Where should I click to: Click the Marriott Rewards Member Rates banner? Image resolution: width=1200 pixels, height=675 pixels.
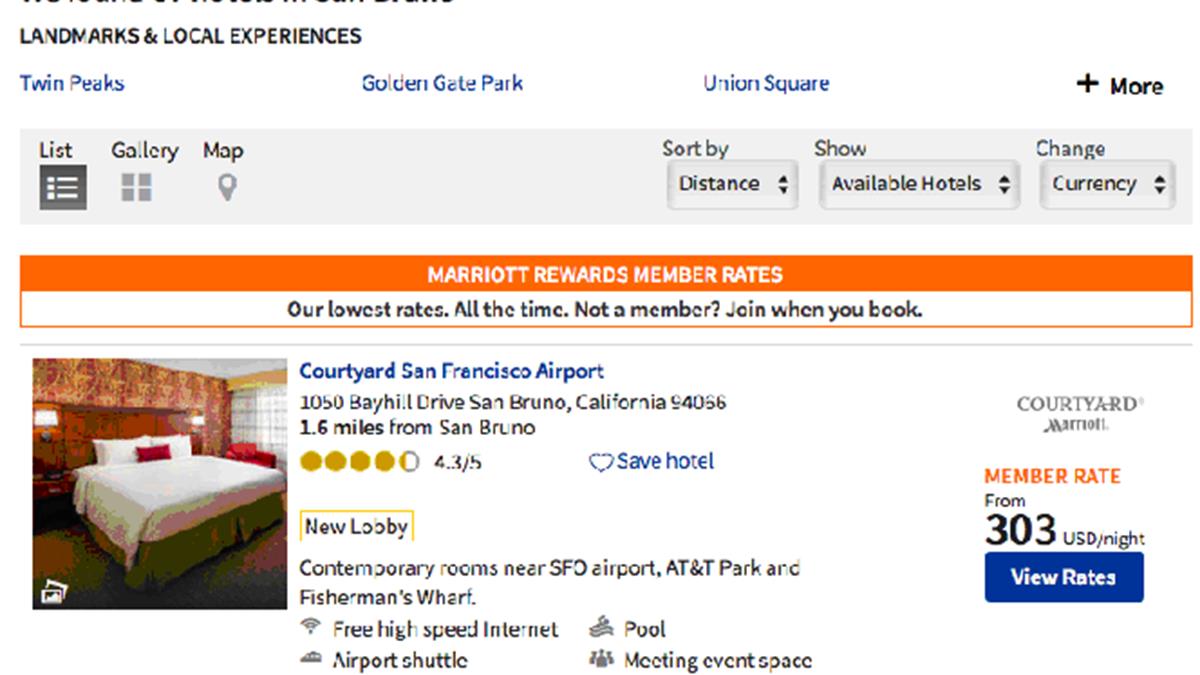(x=605, y=275)
